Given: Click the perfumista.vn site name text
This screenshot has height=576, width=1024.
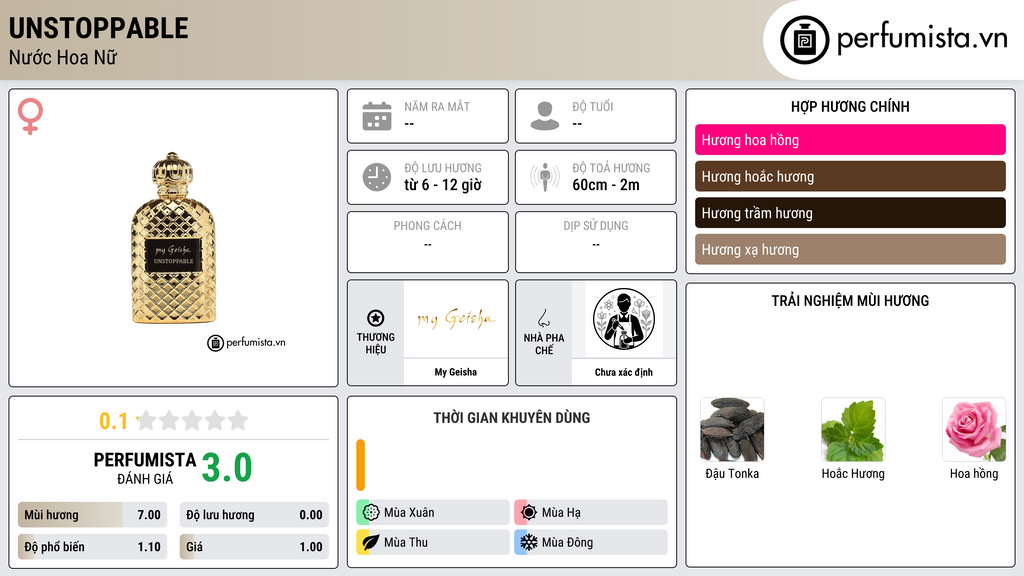Looking at the screenshot, I should tap(922, 38).
